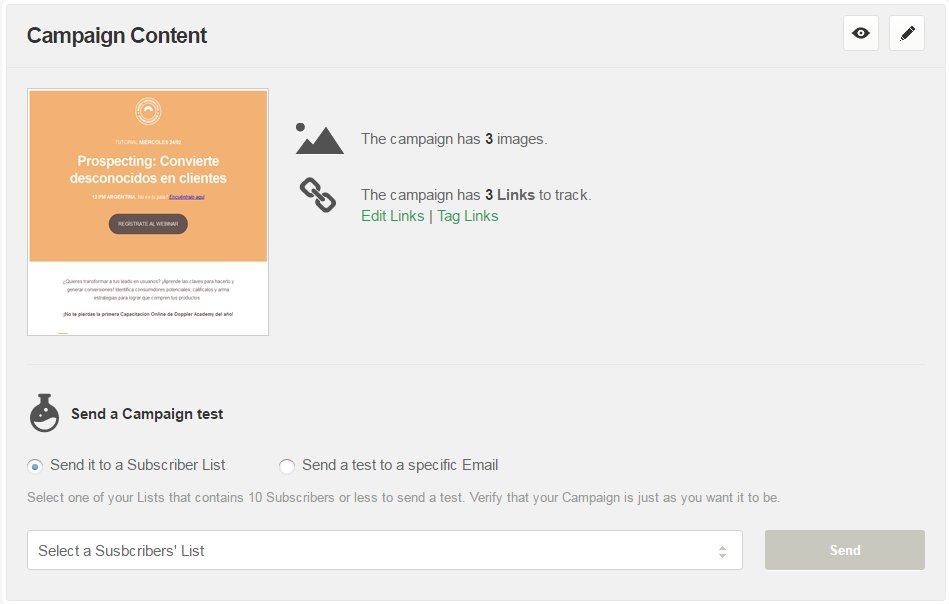
Task: Click the Send a Campaign test heading
Action: pyautogui.click(x=147, y=414)
